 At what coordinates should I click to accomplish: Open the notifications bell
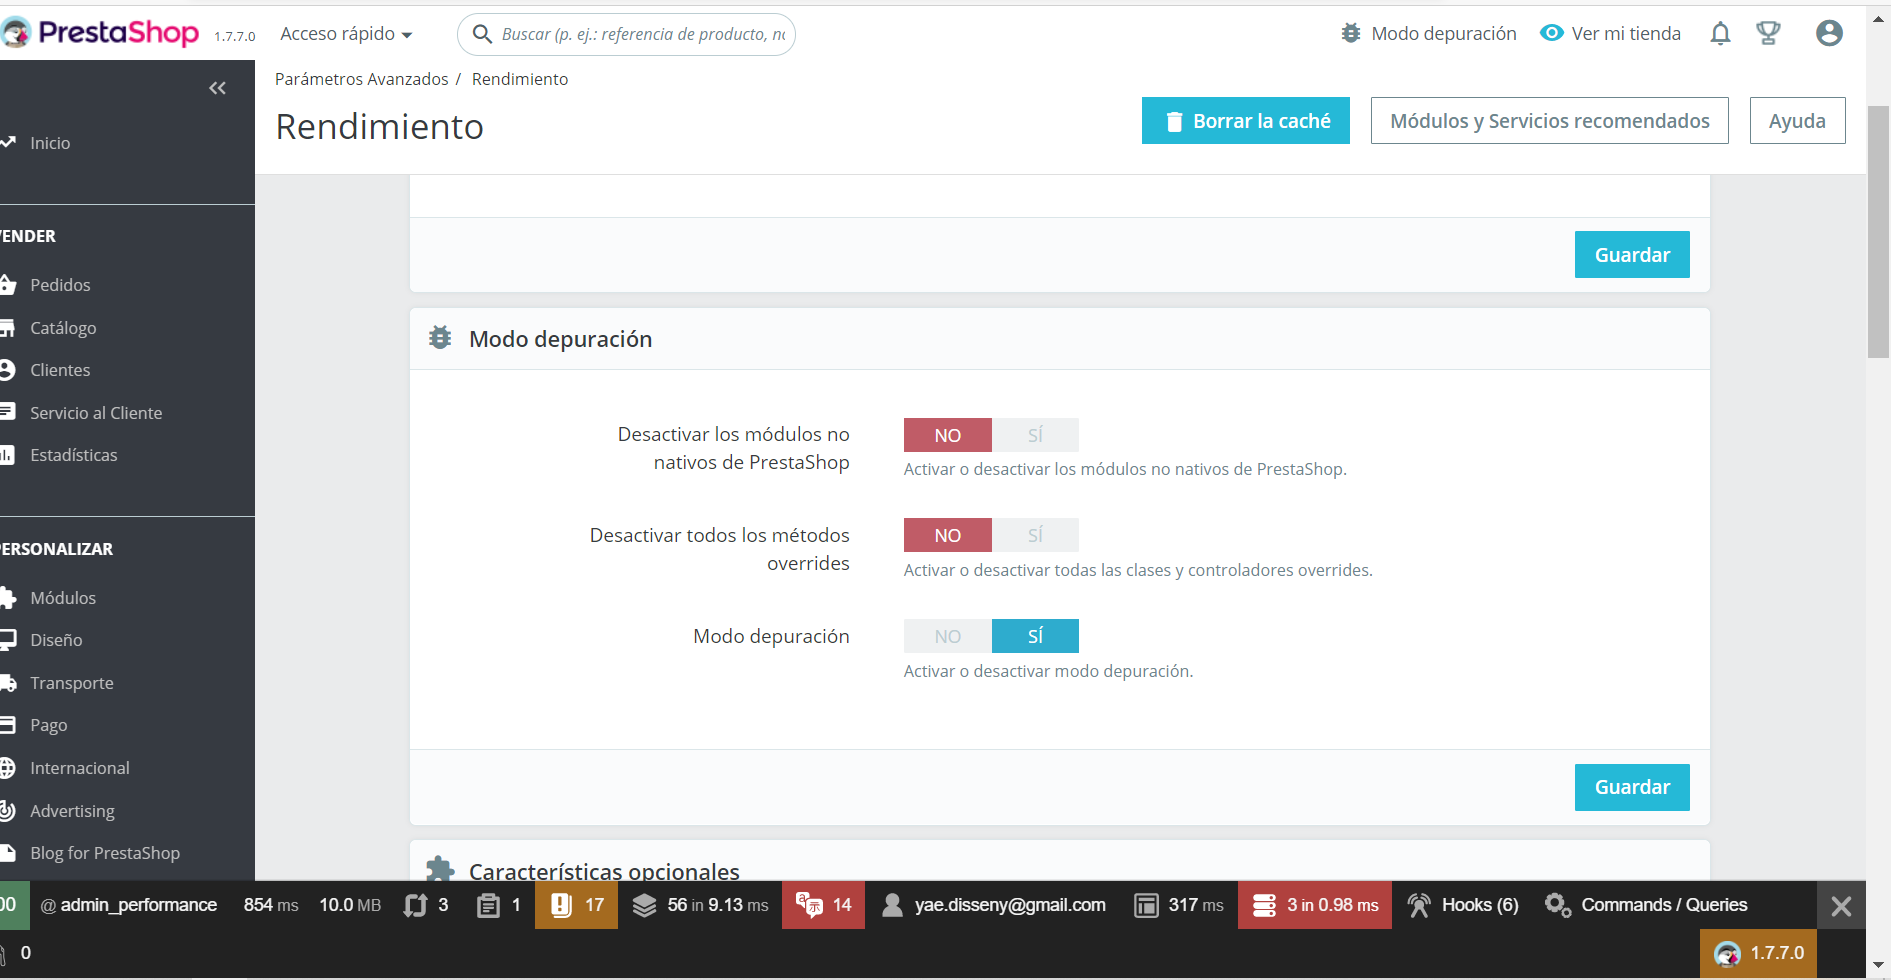click(1720, 34)
